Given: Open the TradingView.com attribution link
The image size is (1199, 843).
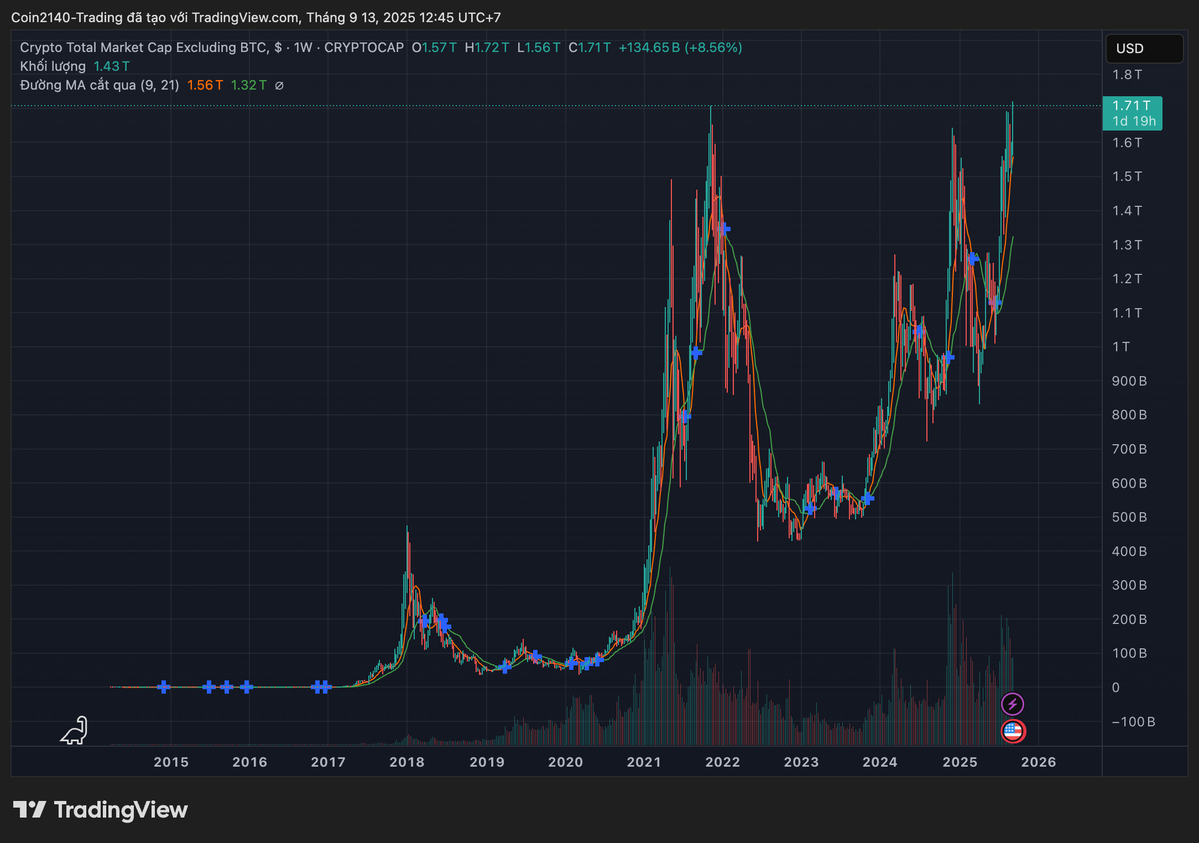Looking at the screenshot, I should click(245, 17).
